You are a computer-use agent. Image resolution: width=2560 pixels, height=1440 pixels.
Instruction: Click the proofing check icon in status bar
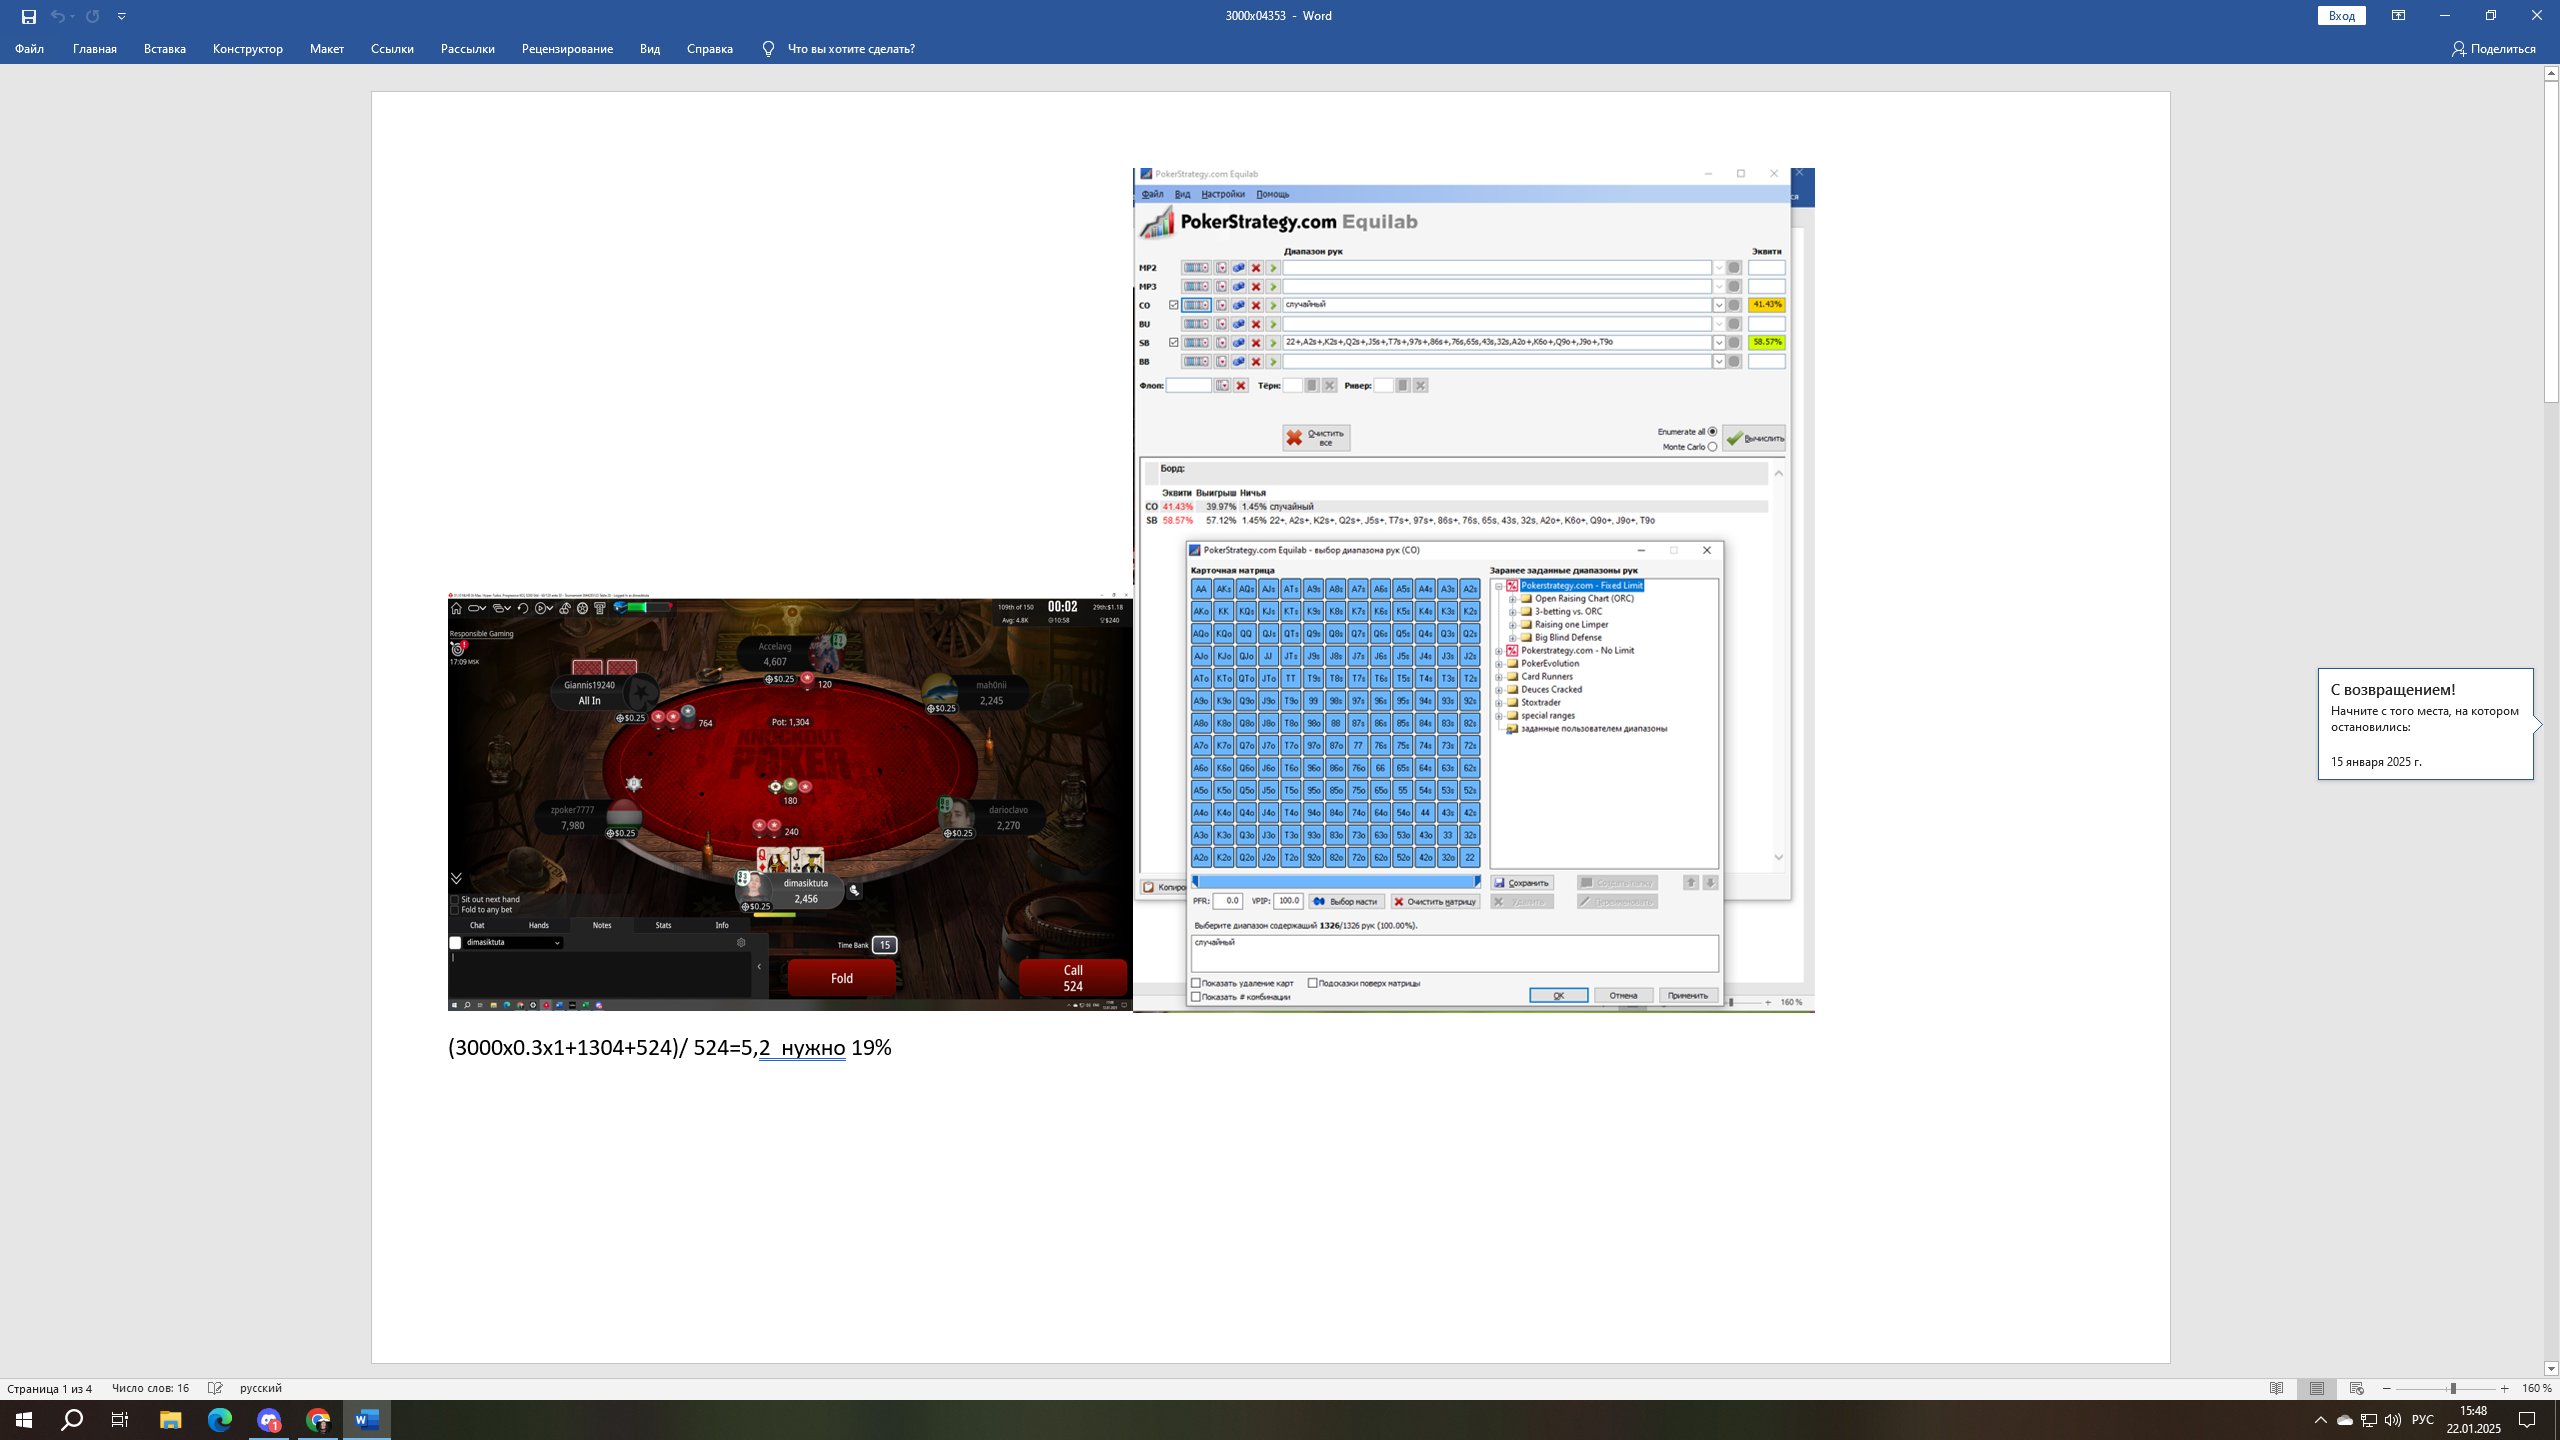pyautogui.click(x=215, y=1388)
